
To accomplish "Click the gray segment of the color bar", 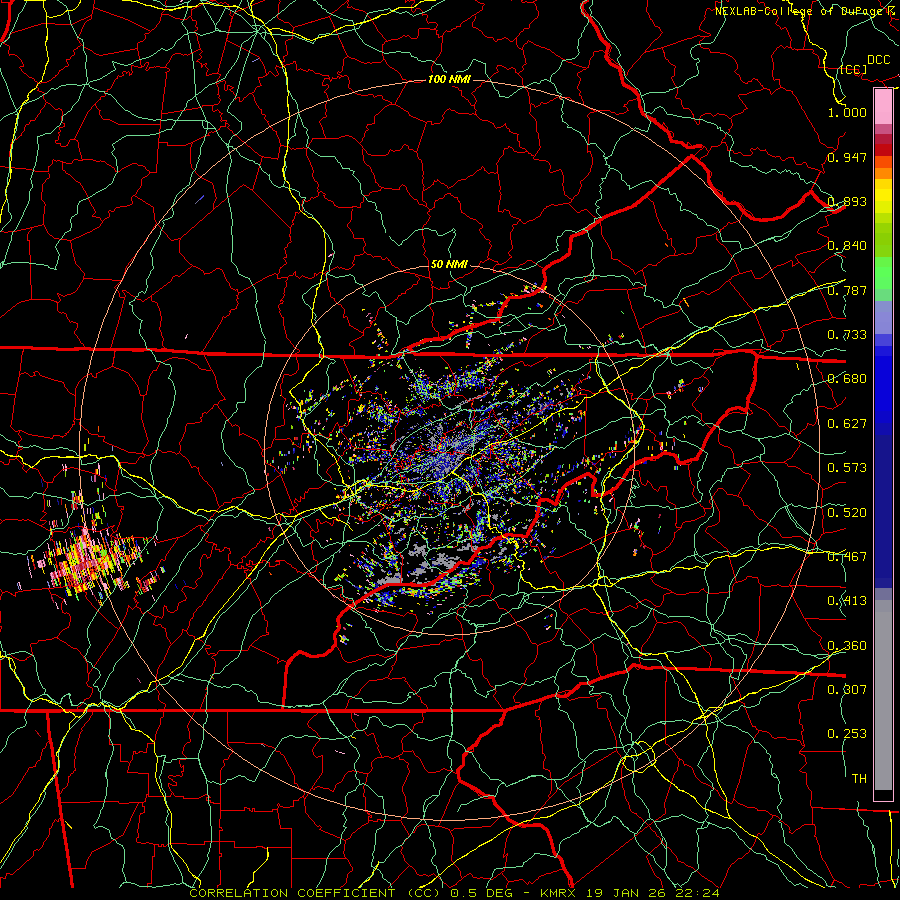I will click(883, 695).
